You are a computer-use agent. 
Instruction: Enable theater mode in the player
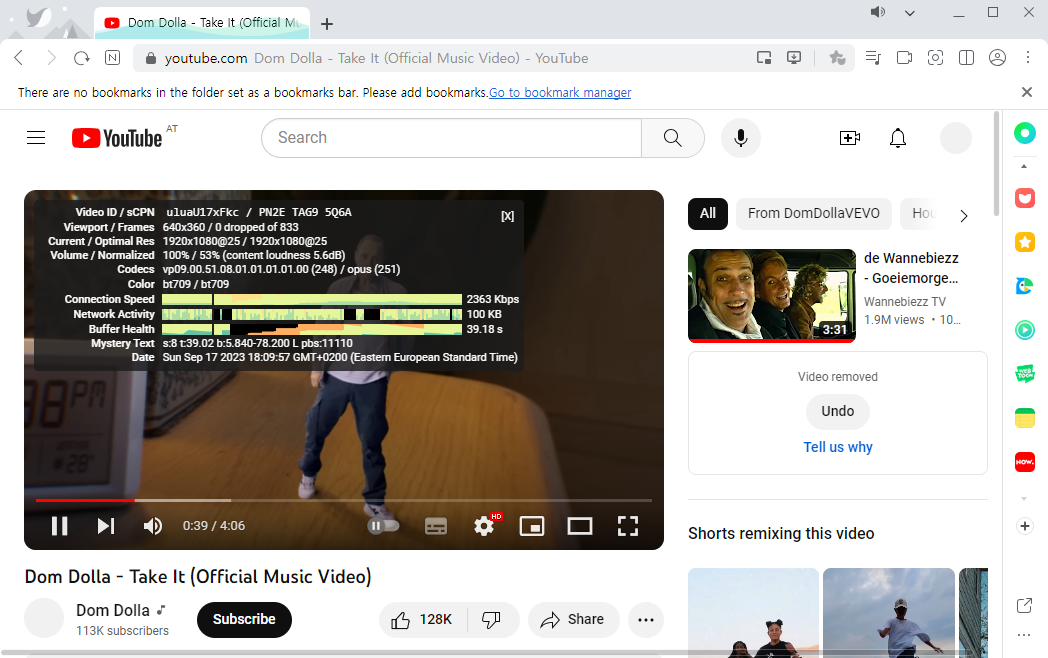click(579, 526)
